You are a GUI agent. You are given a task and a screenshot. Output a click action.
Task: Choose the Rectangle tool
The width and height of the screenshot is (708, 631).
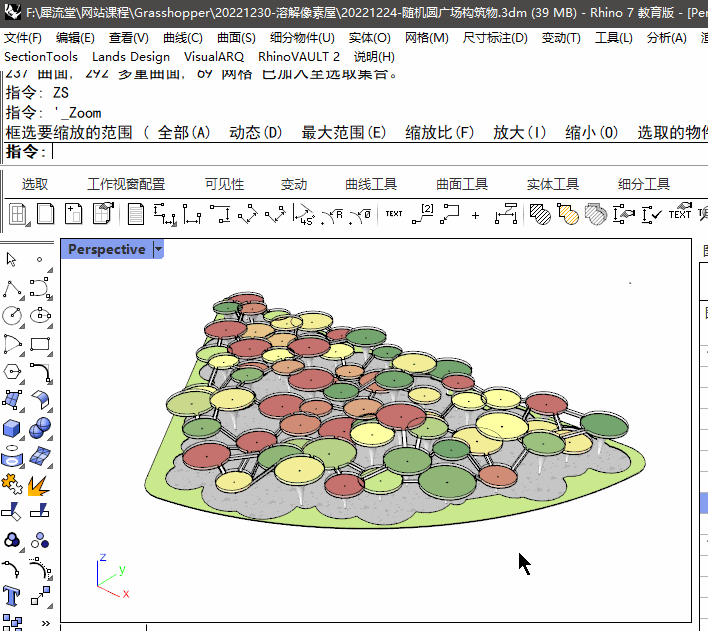coord(41,345)
